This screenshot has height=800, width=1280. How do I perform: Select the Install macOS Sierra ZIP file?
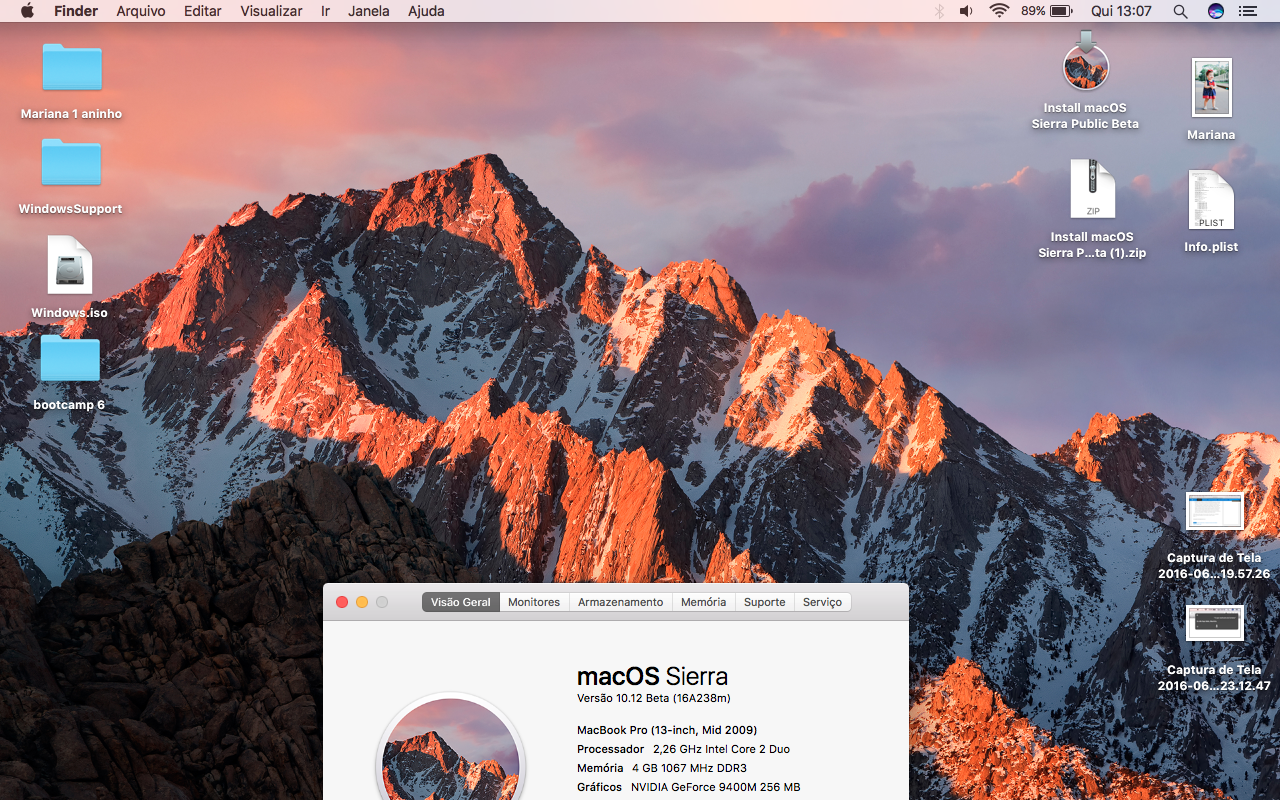point(1092,209)
